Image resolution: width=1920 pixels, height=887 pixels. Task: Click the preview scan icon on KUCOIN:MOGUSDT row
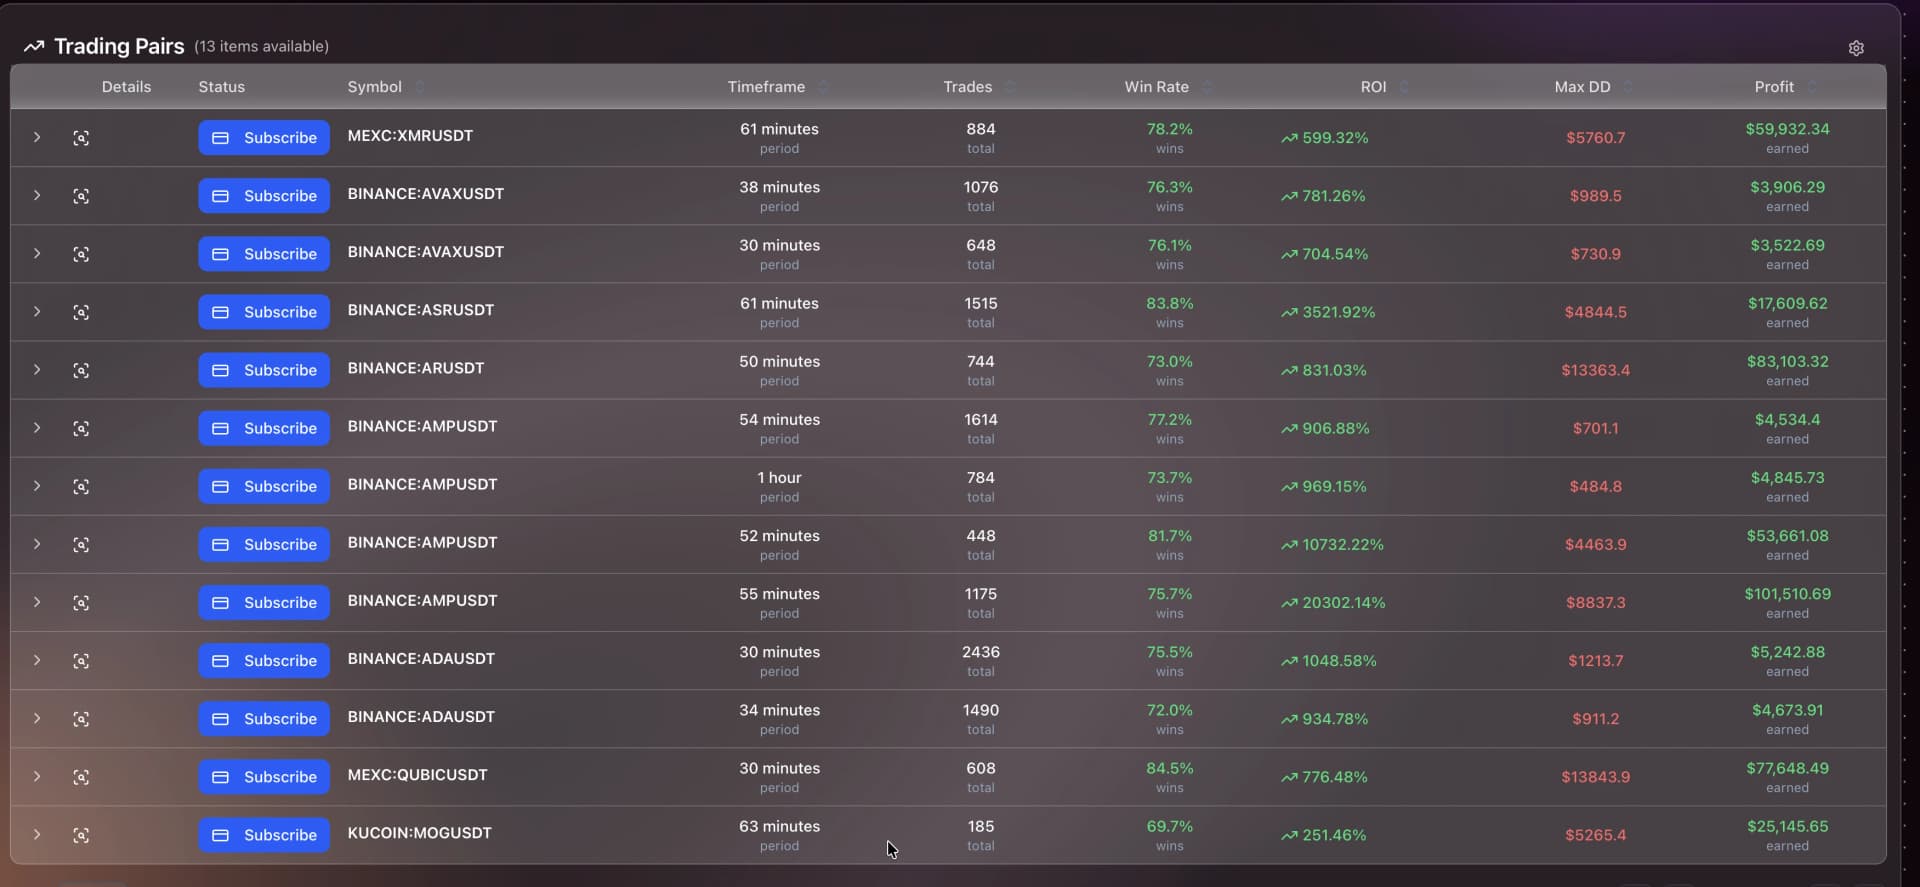tap(82, 836)
